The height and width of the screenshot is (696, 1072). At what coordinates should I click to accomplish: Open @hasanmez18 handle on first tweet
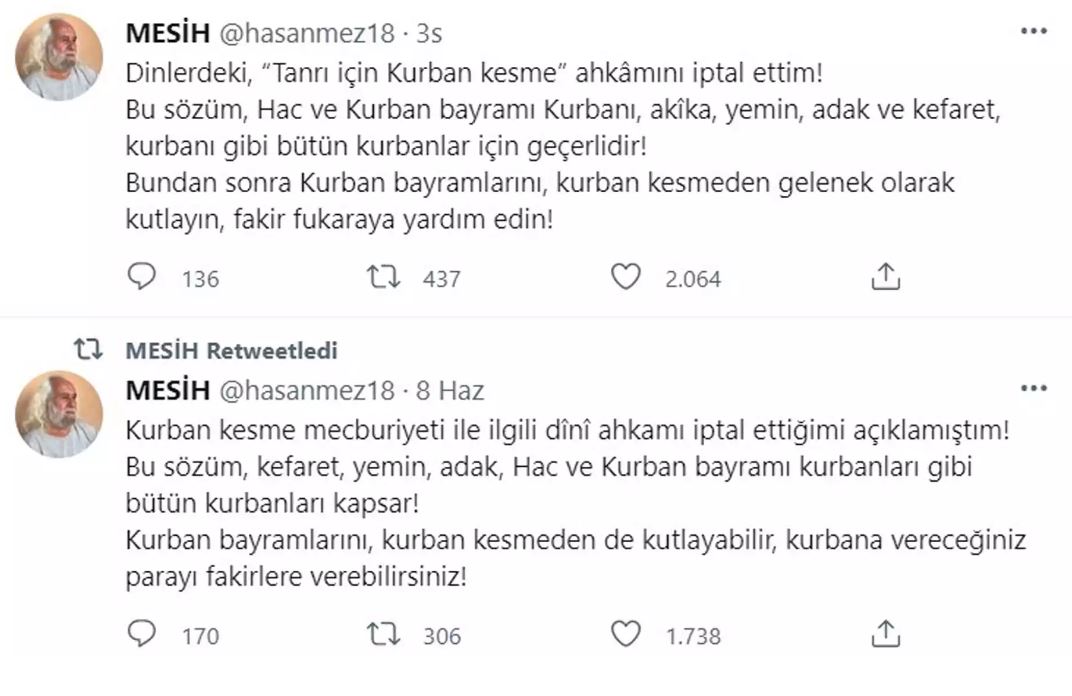point(307,33)
